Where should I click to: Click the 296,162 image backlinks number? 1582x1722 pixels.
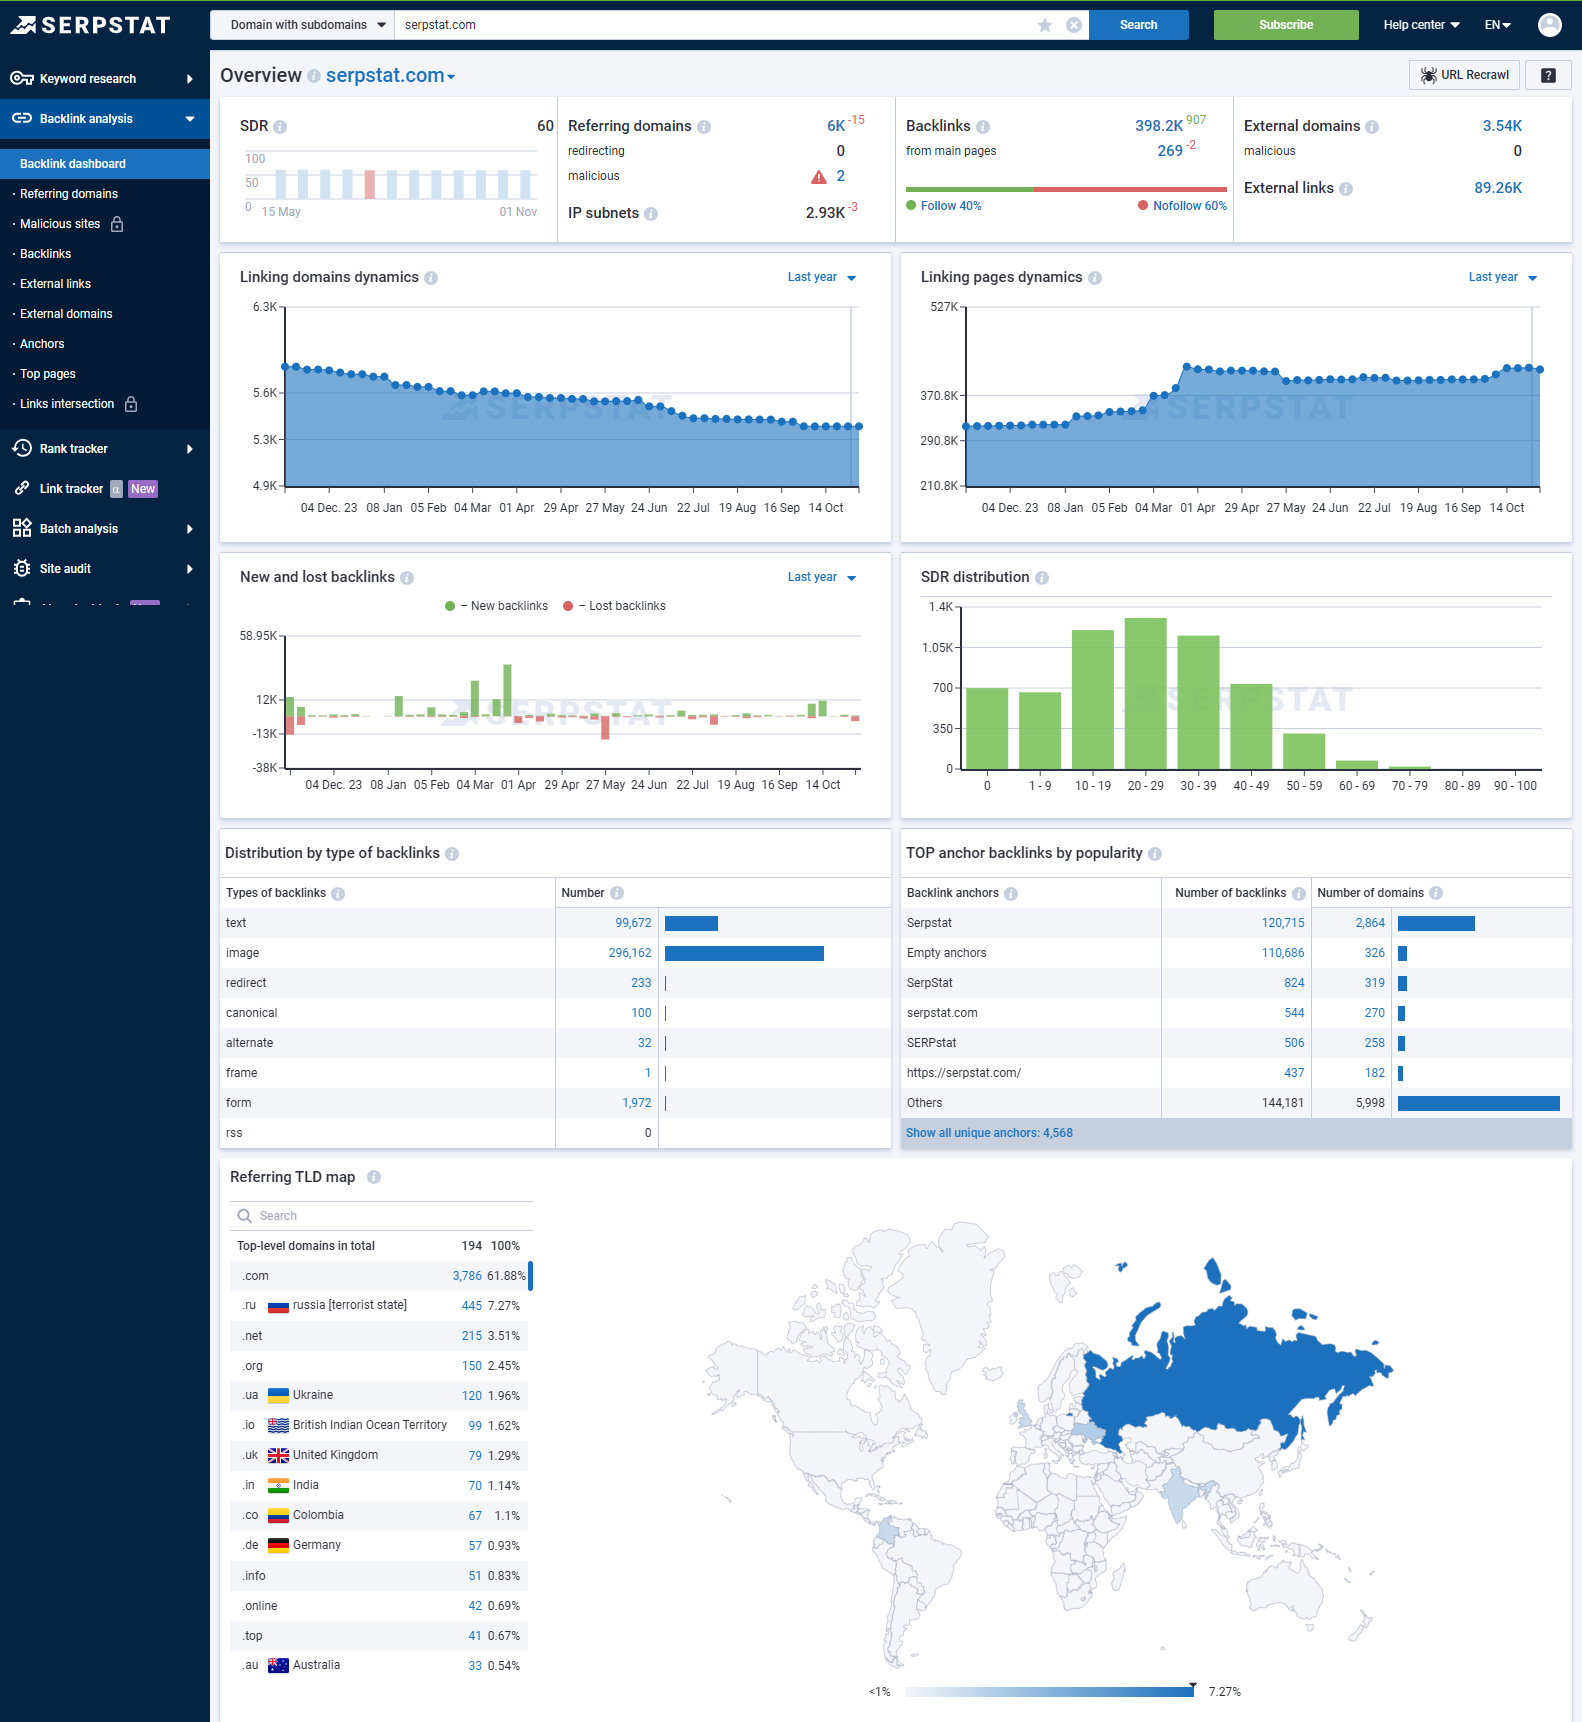pos(630,953)
